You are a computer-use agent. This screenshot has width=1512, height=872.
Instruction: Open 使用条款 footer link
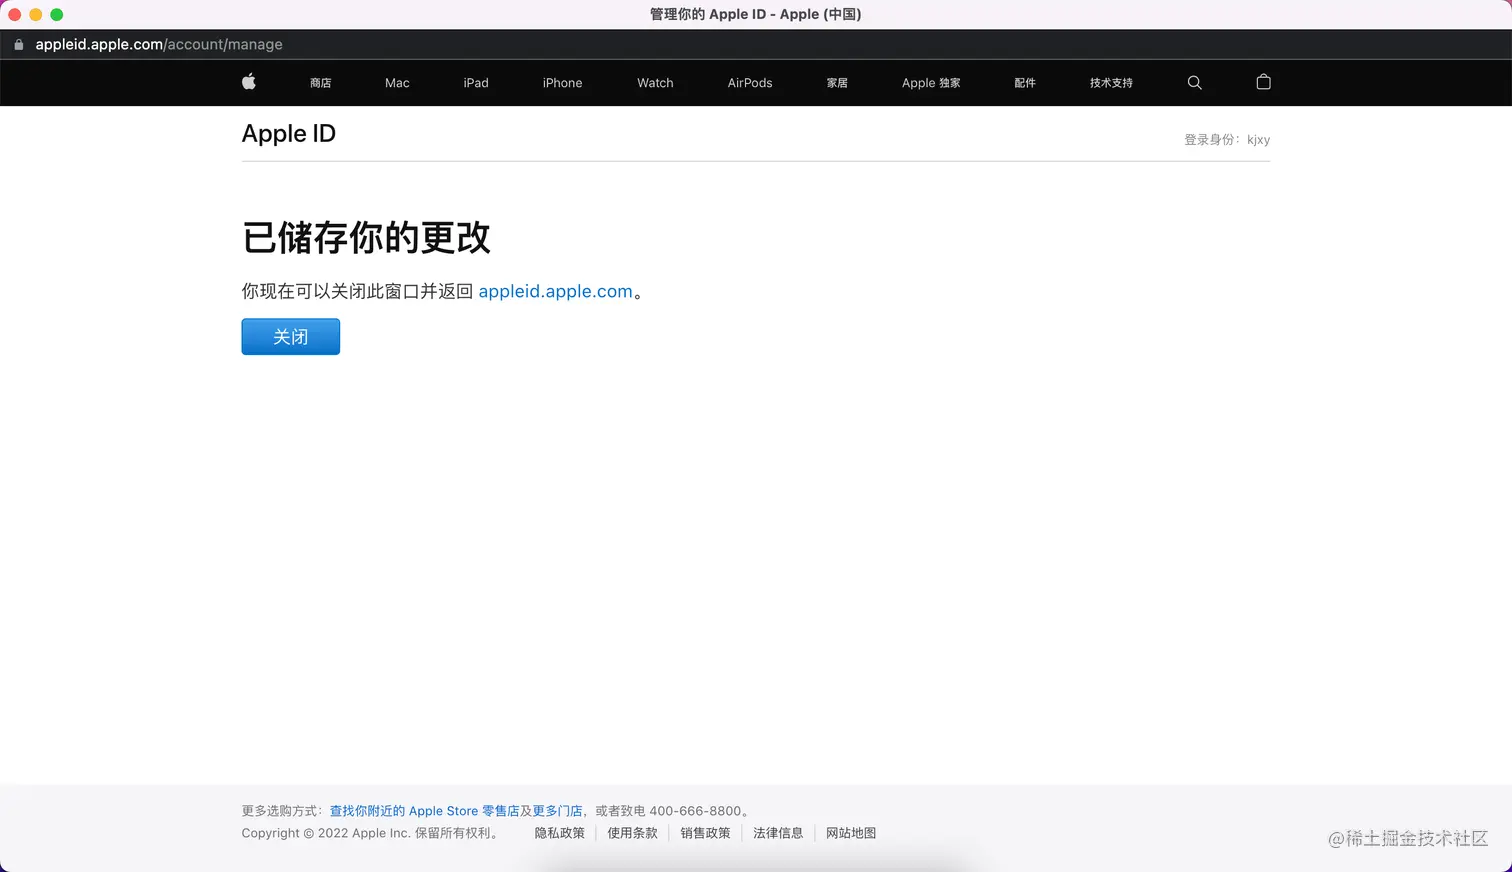coord(632,833)
